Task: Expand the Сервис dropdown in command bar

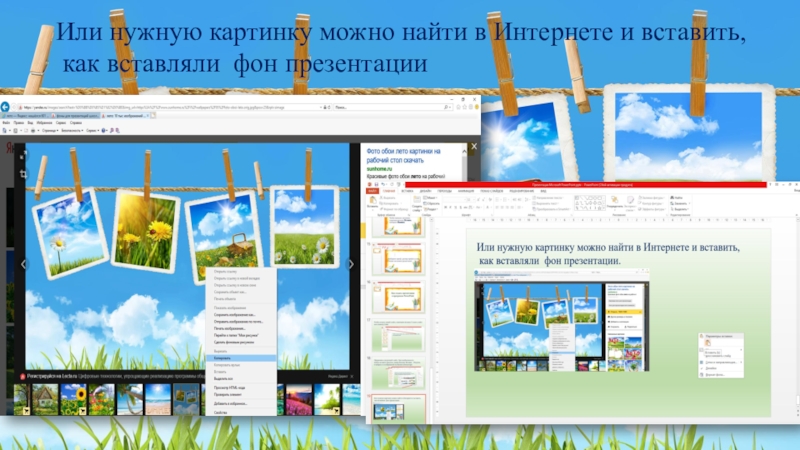Action: tap(92, 131)
